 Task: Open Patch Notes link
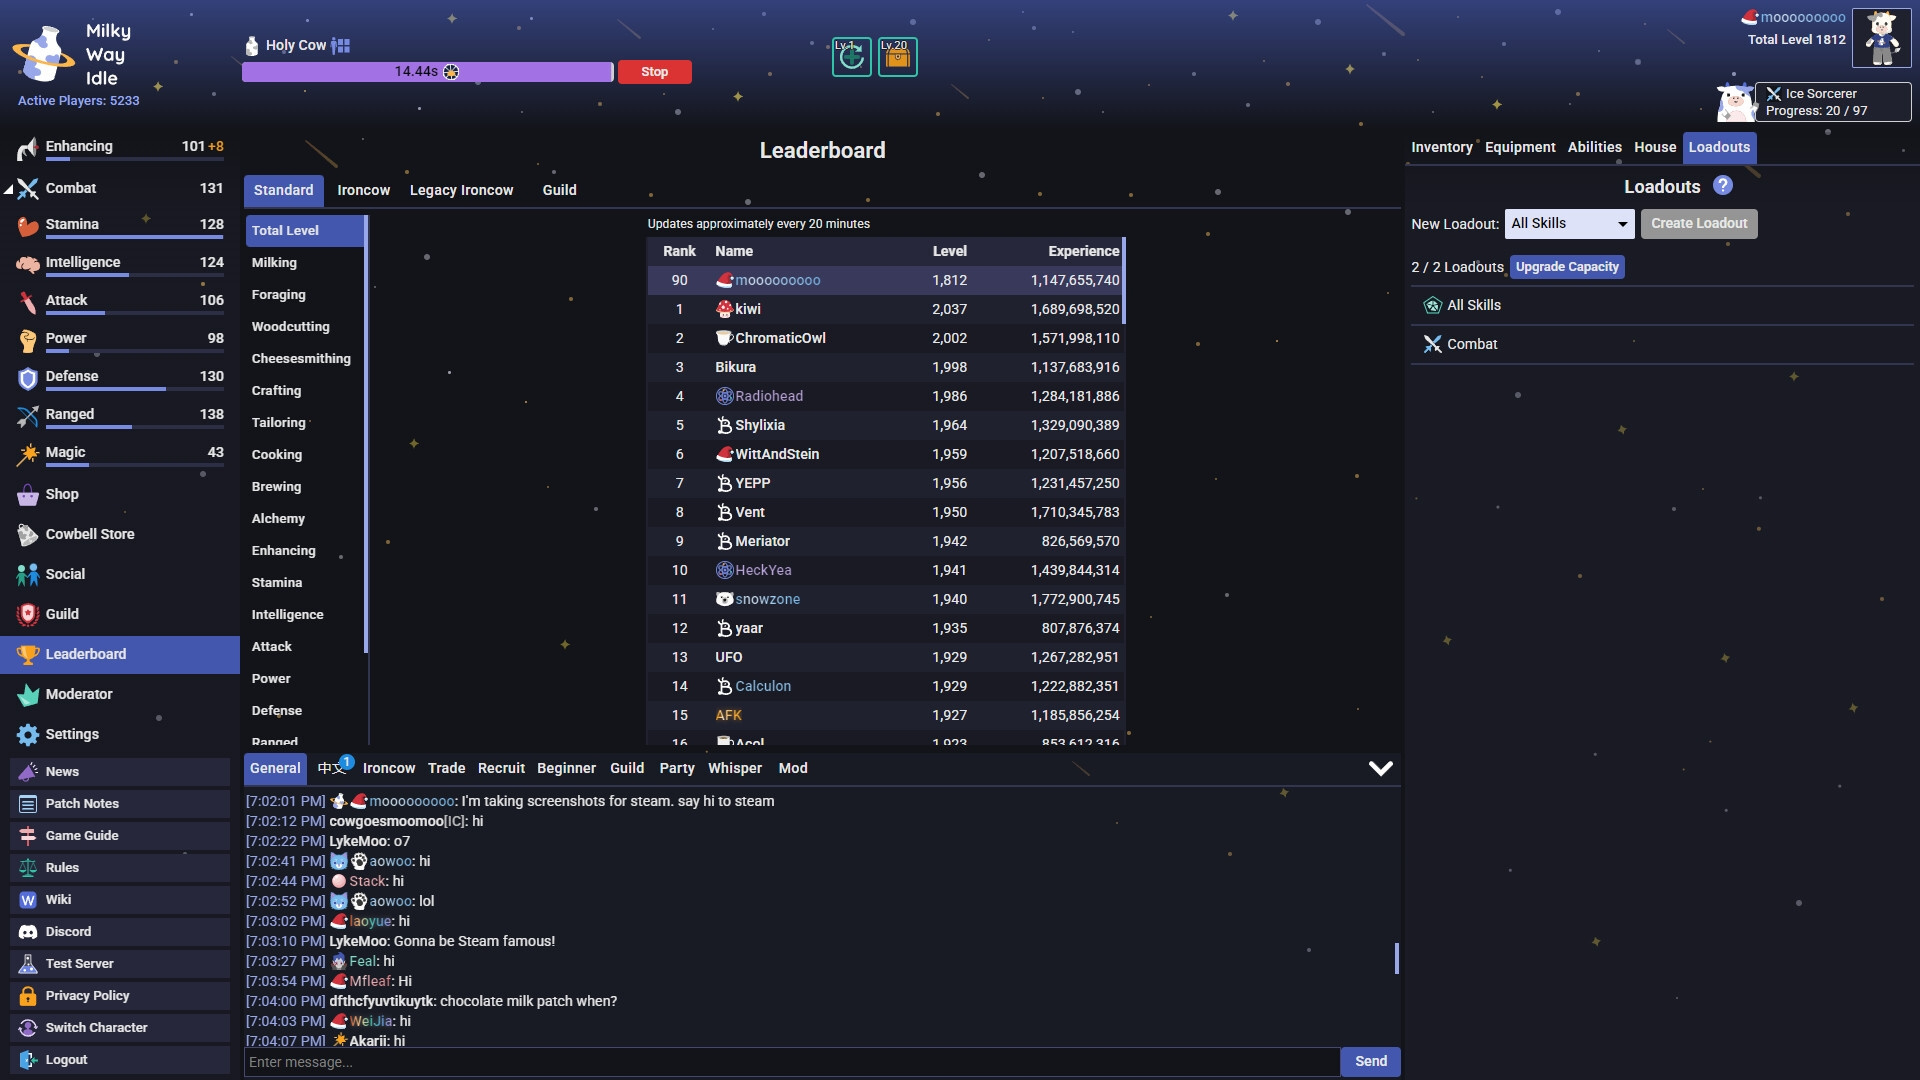pyautogui.click(x=120, y=804)
